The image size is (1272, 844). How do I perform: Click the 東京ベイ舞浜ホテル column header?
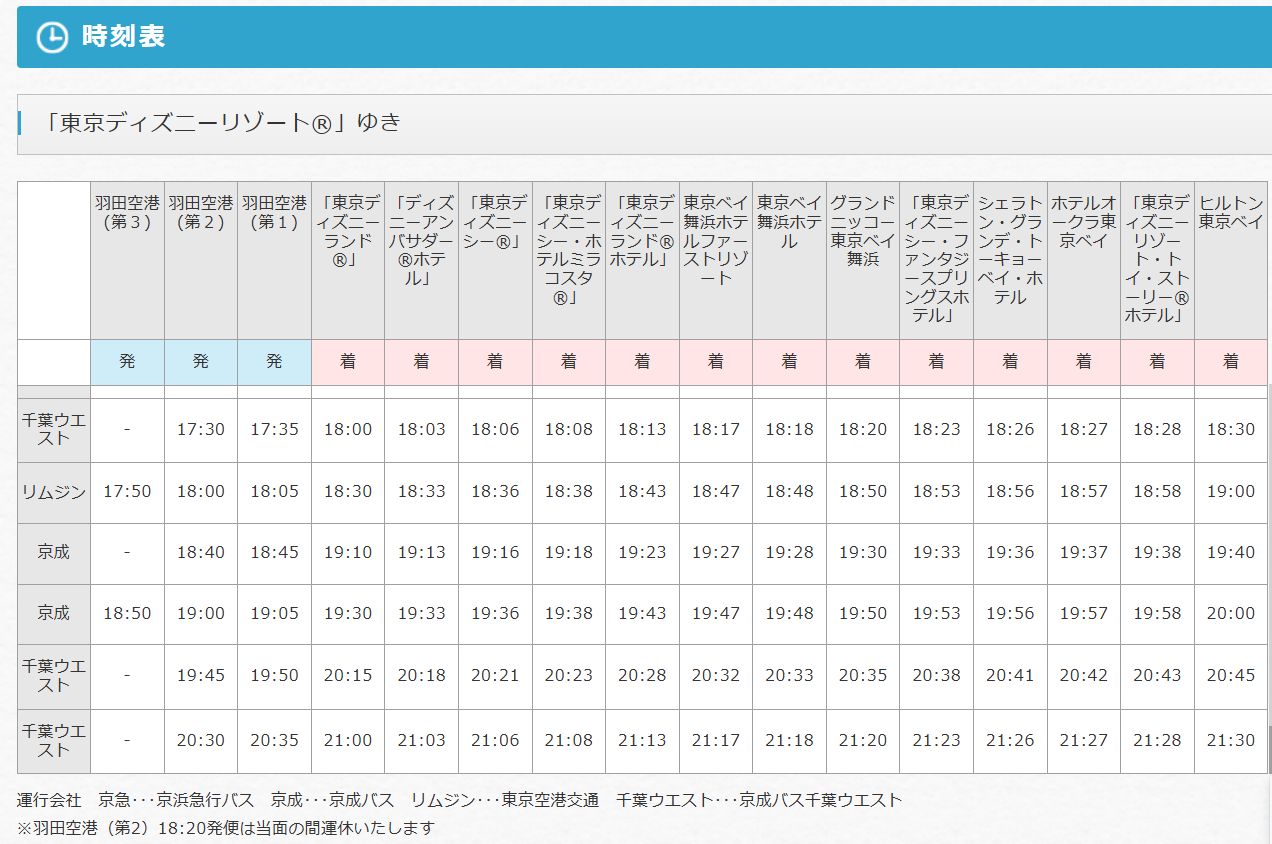789,260
